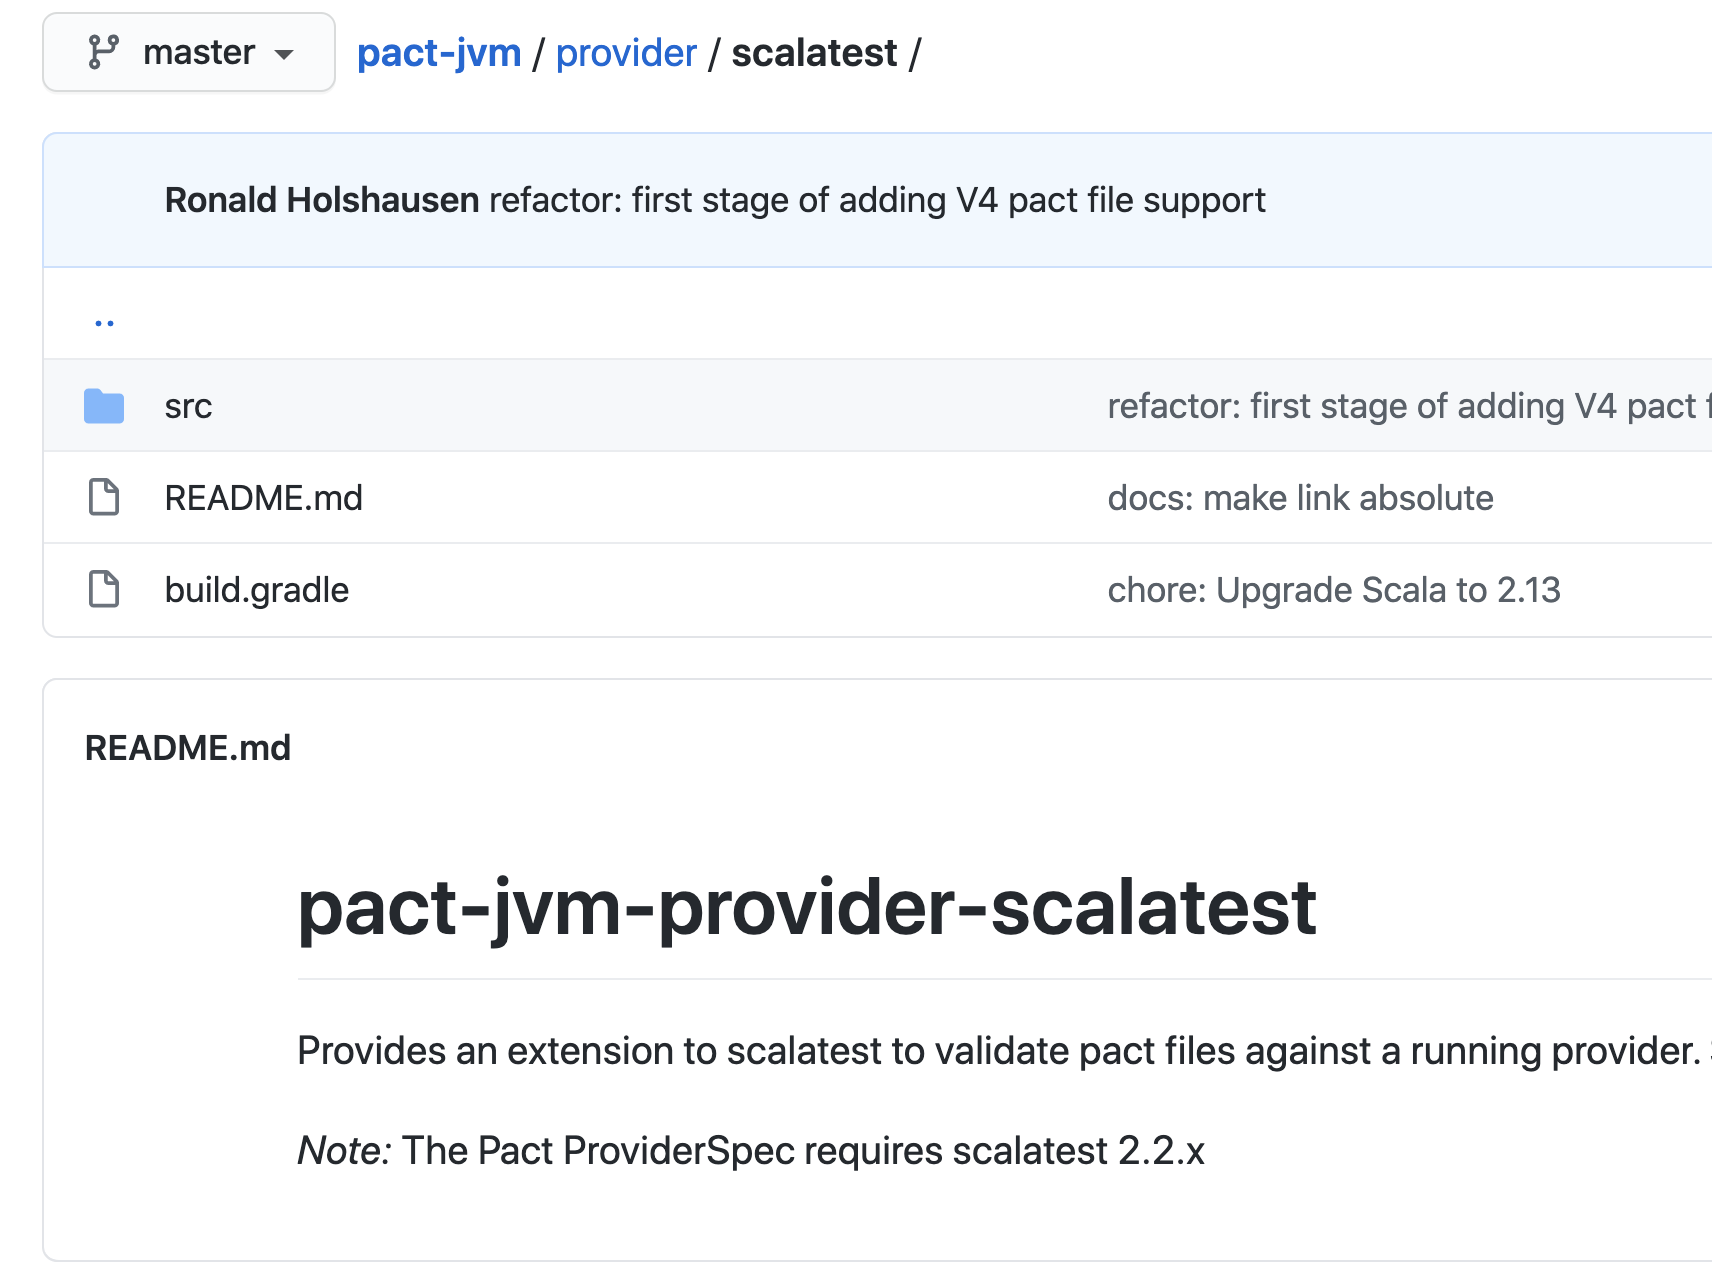Go to the pact-jvm repository root
Image resolution: width=1712 pixels, height=1264 pixels.
point(439,53)
